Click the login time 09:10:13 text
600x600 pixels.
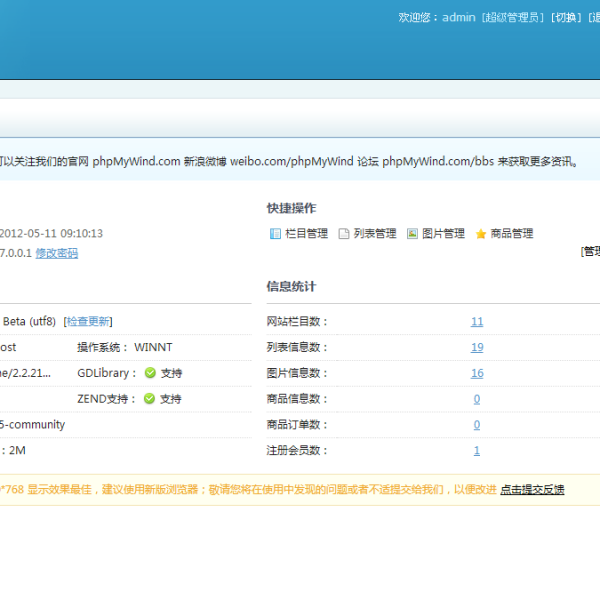[x=82, y=233]
